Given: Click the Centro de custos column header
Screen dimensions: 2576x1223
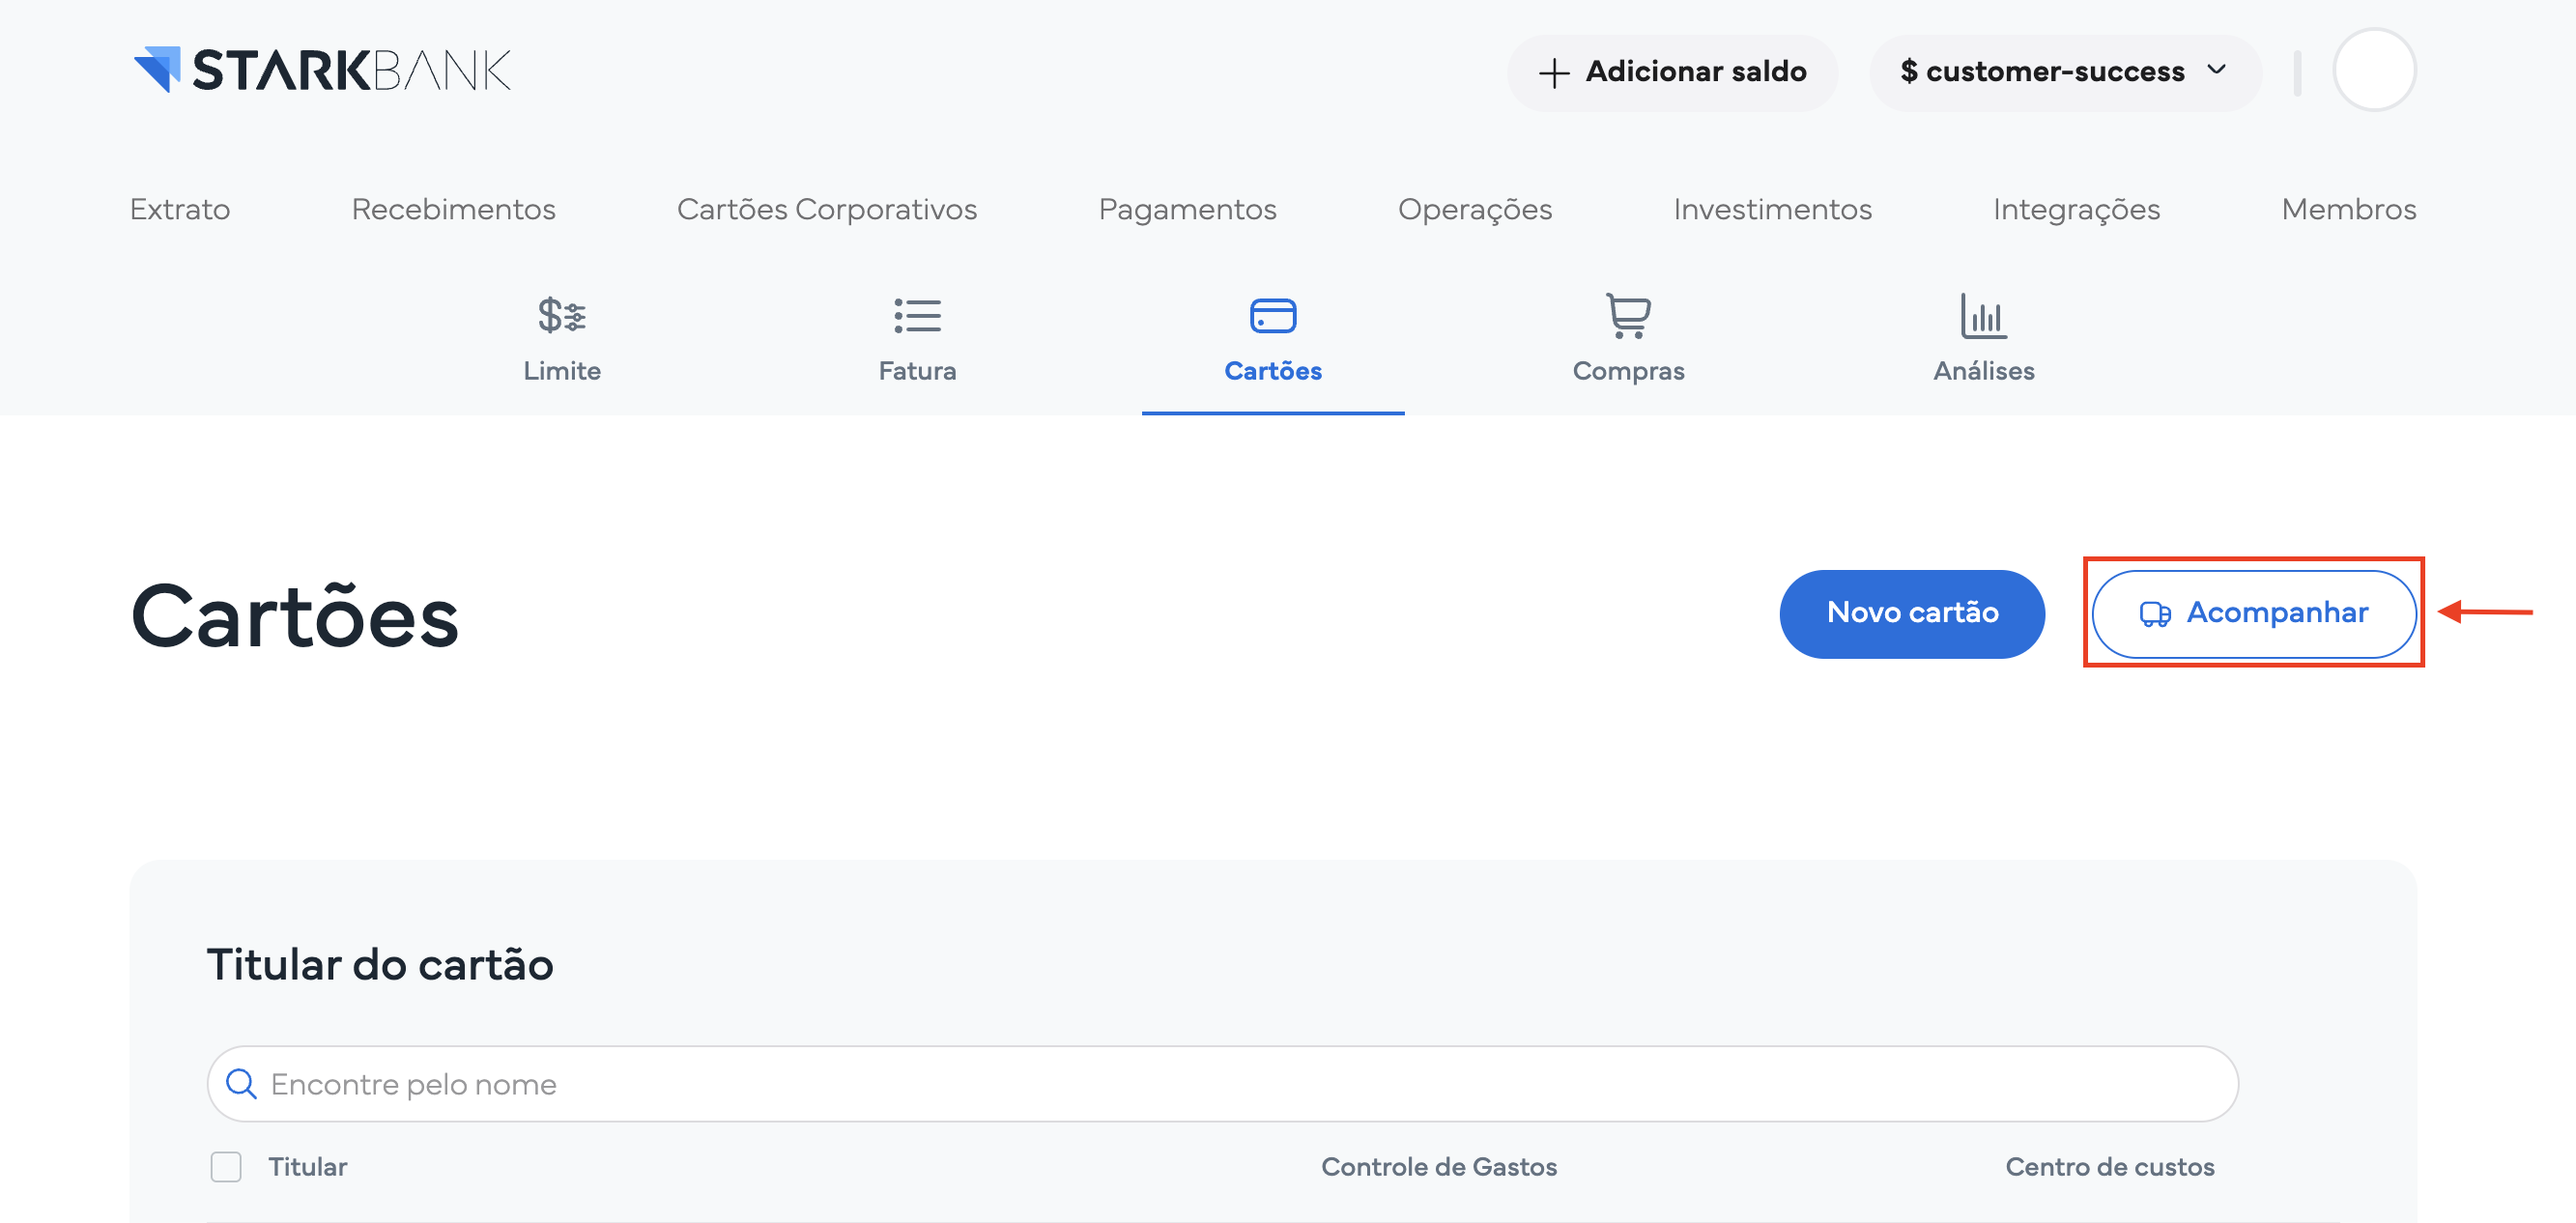Looking at the screenshot, I should tap(2109, 1166).
